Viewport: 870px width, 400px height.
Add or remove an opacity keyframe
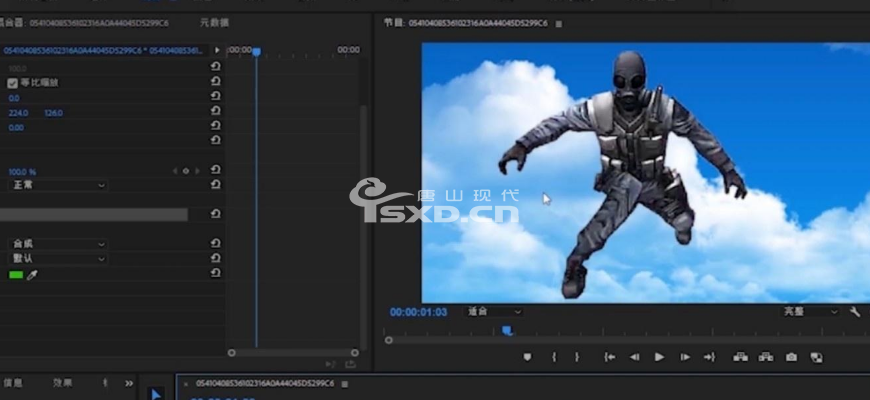point(186,171)
